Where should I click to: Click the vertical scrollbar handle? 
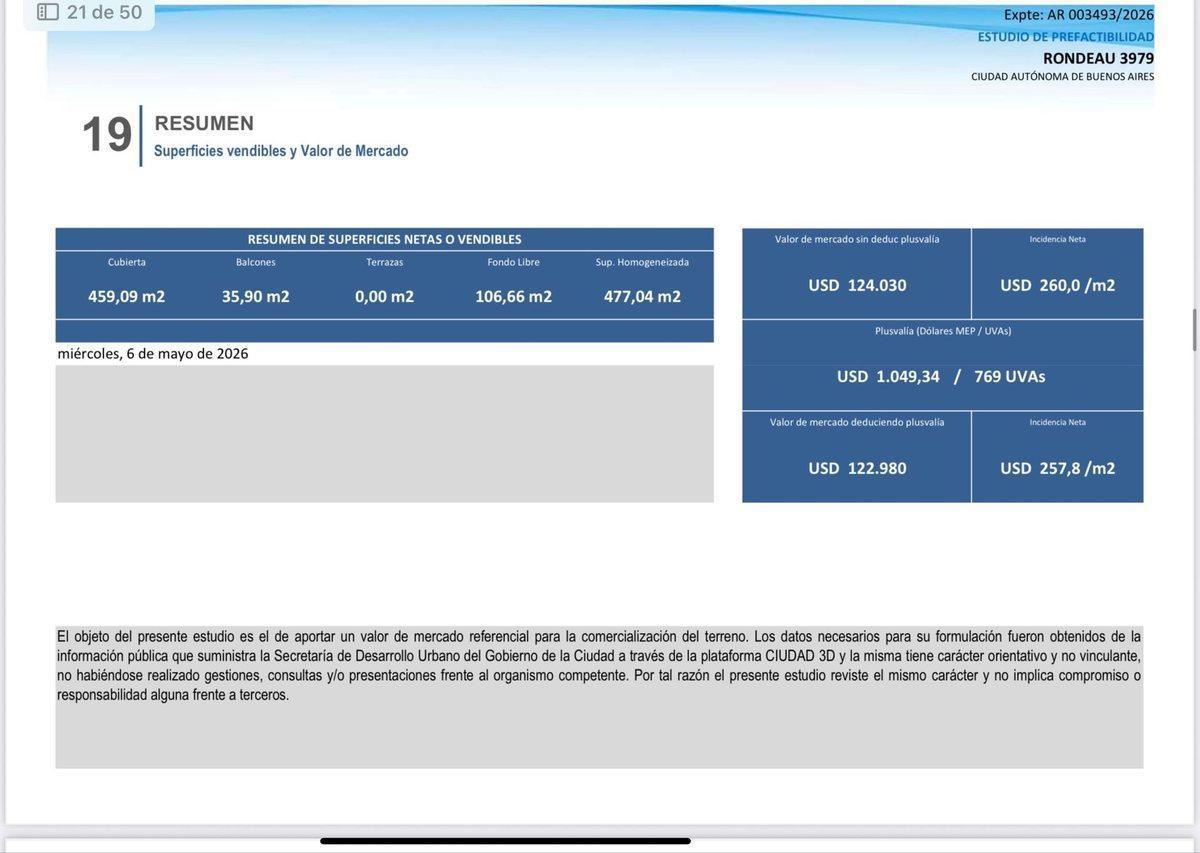(1195, 330)
